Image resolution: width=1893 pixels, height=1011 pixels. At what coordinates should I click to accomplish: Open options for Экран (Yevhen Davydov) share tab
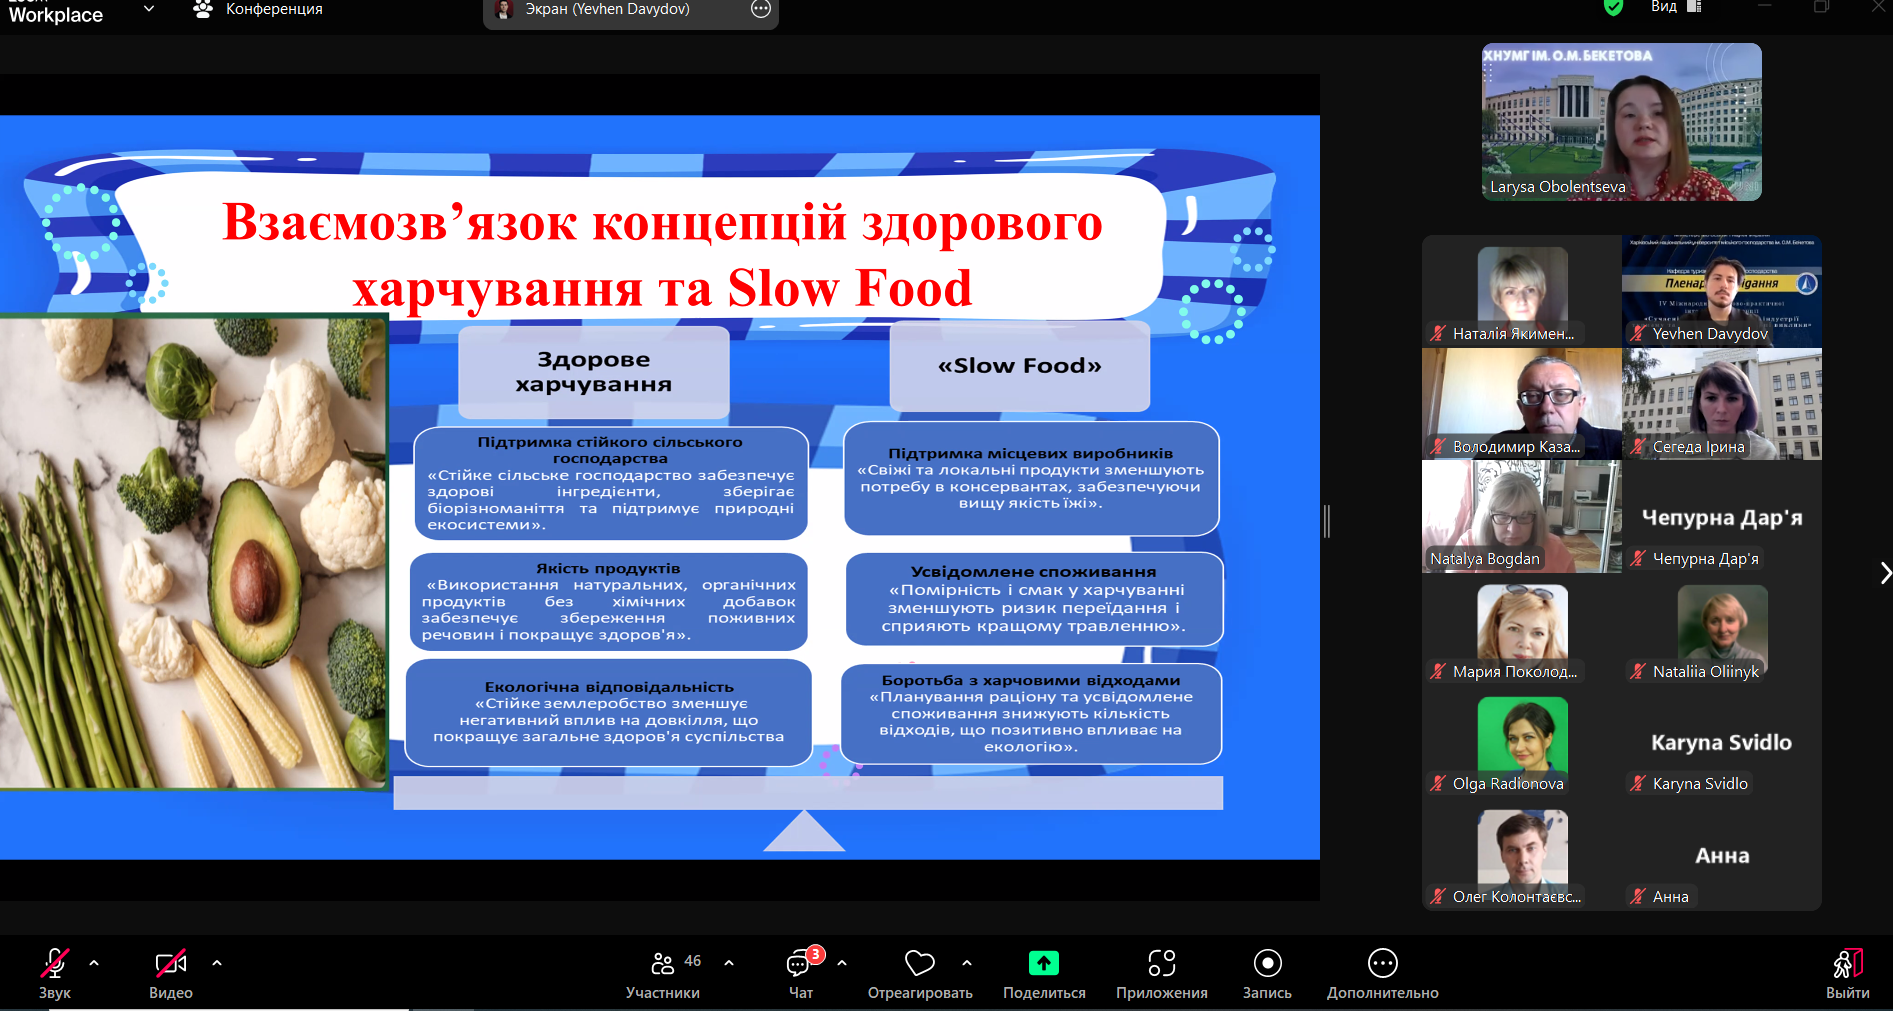761,9
